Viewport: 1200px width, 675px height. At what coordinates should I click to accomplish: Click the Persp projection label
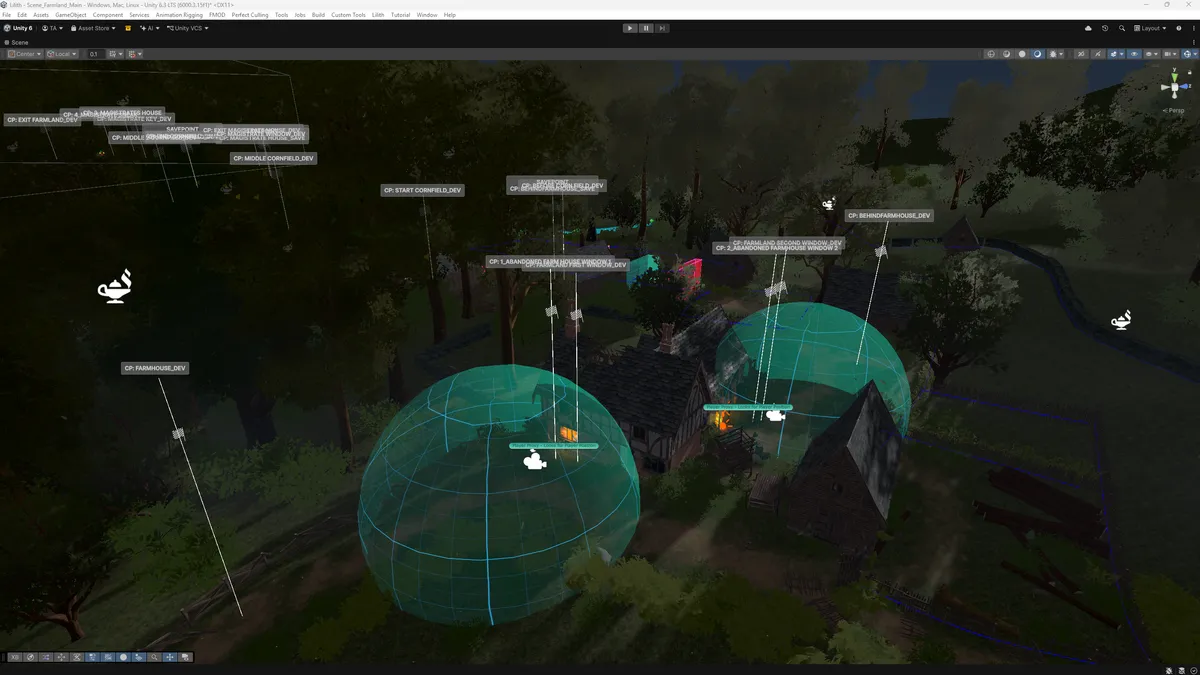point(1175,110)
